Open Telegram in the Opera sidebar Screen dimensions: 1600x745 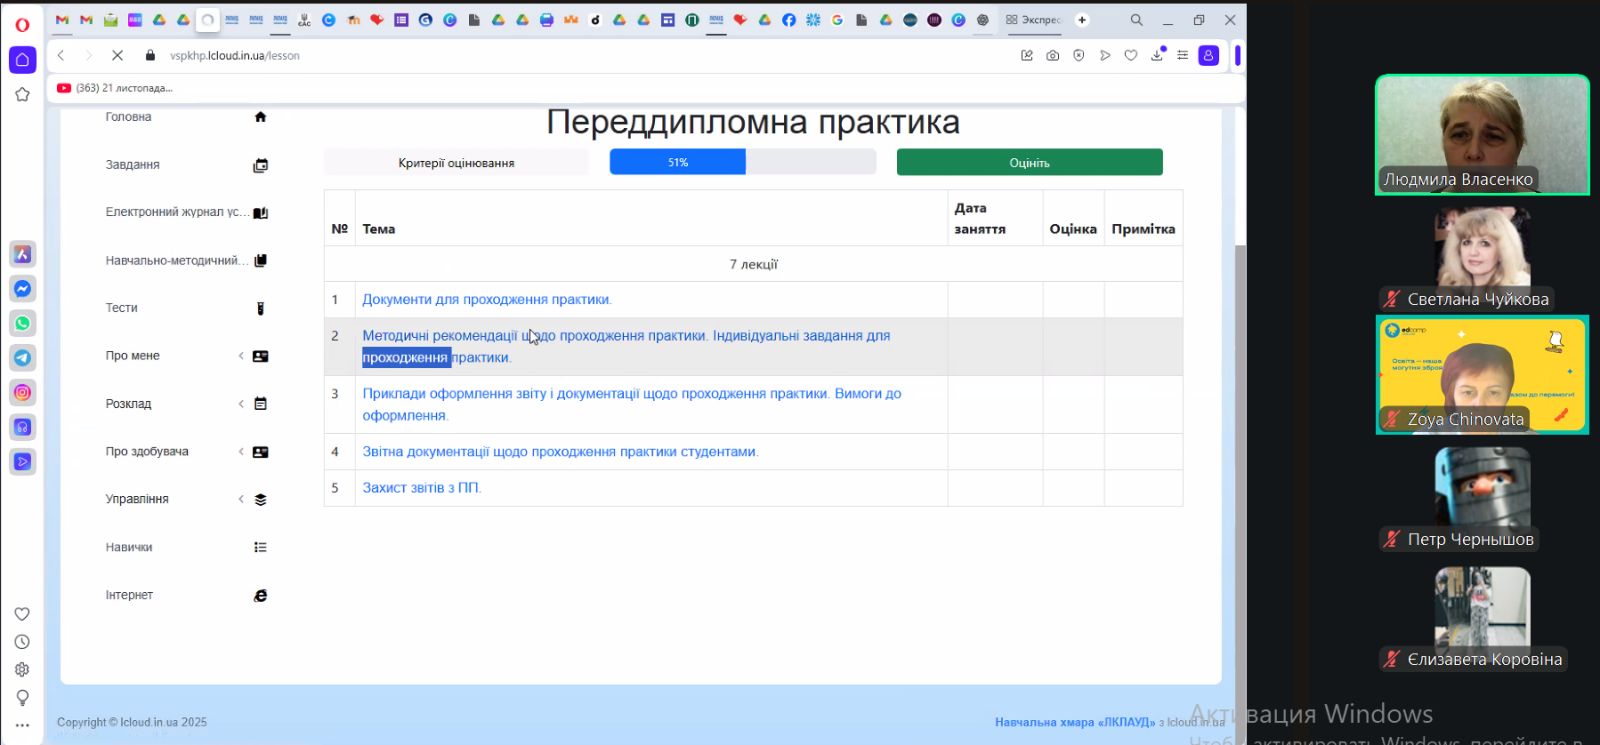pyautogui.click(x=22, y=358)
